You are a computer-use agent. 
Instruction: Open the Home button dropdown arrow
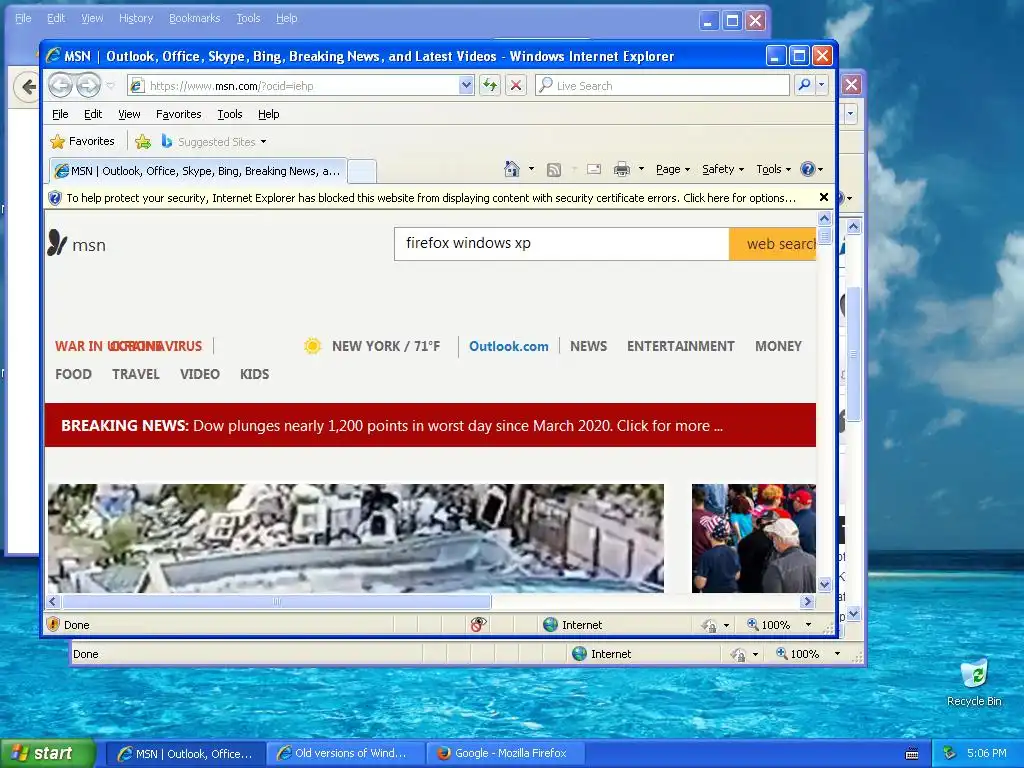point(531,169)
